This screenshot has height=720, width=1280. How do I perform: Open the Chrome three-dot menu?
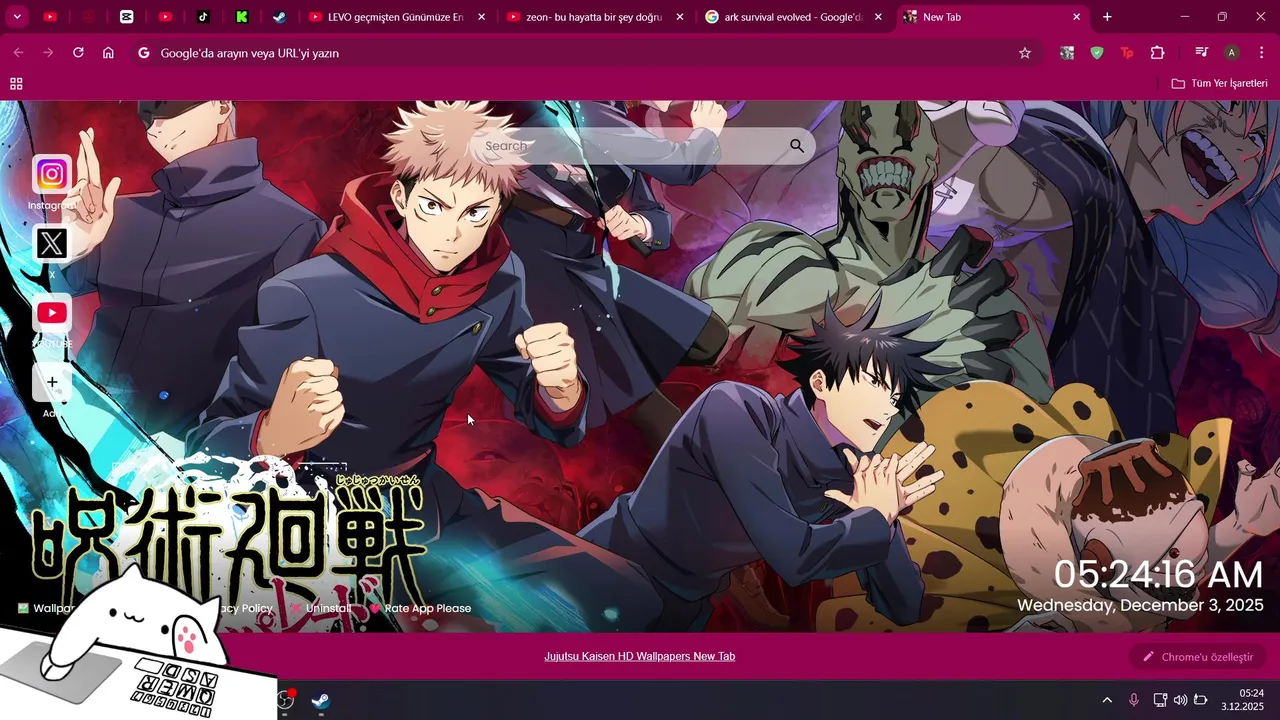[x=1261, y=53]
